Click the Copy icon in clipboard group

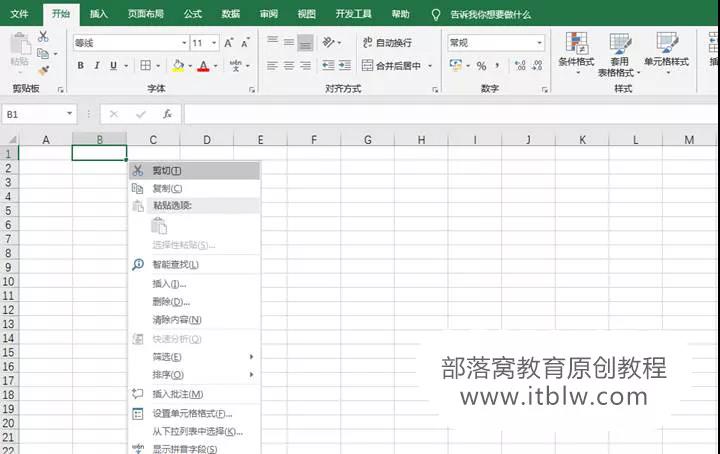43,54
